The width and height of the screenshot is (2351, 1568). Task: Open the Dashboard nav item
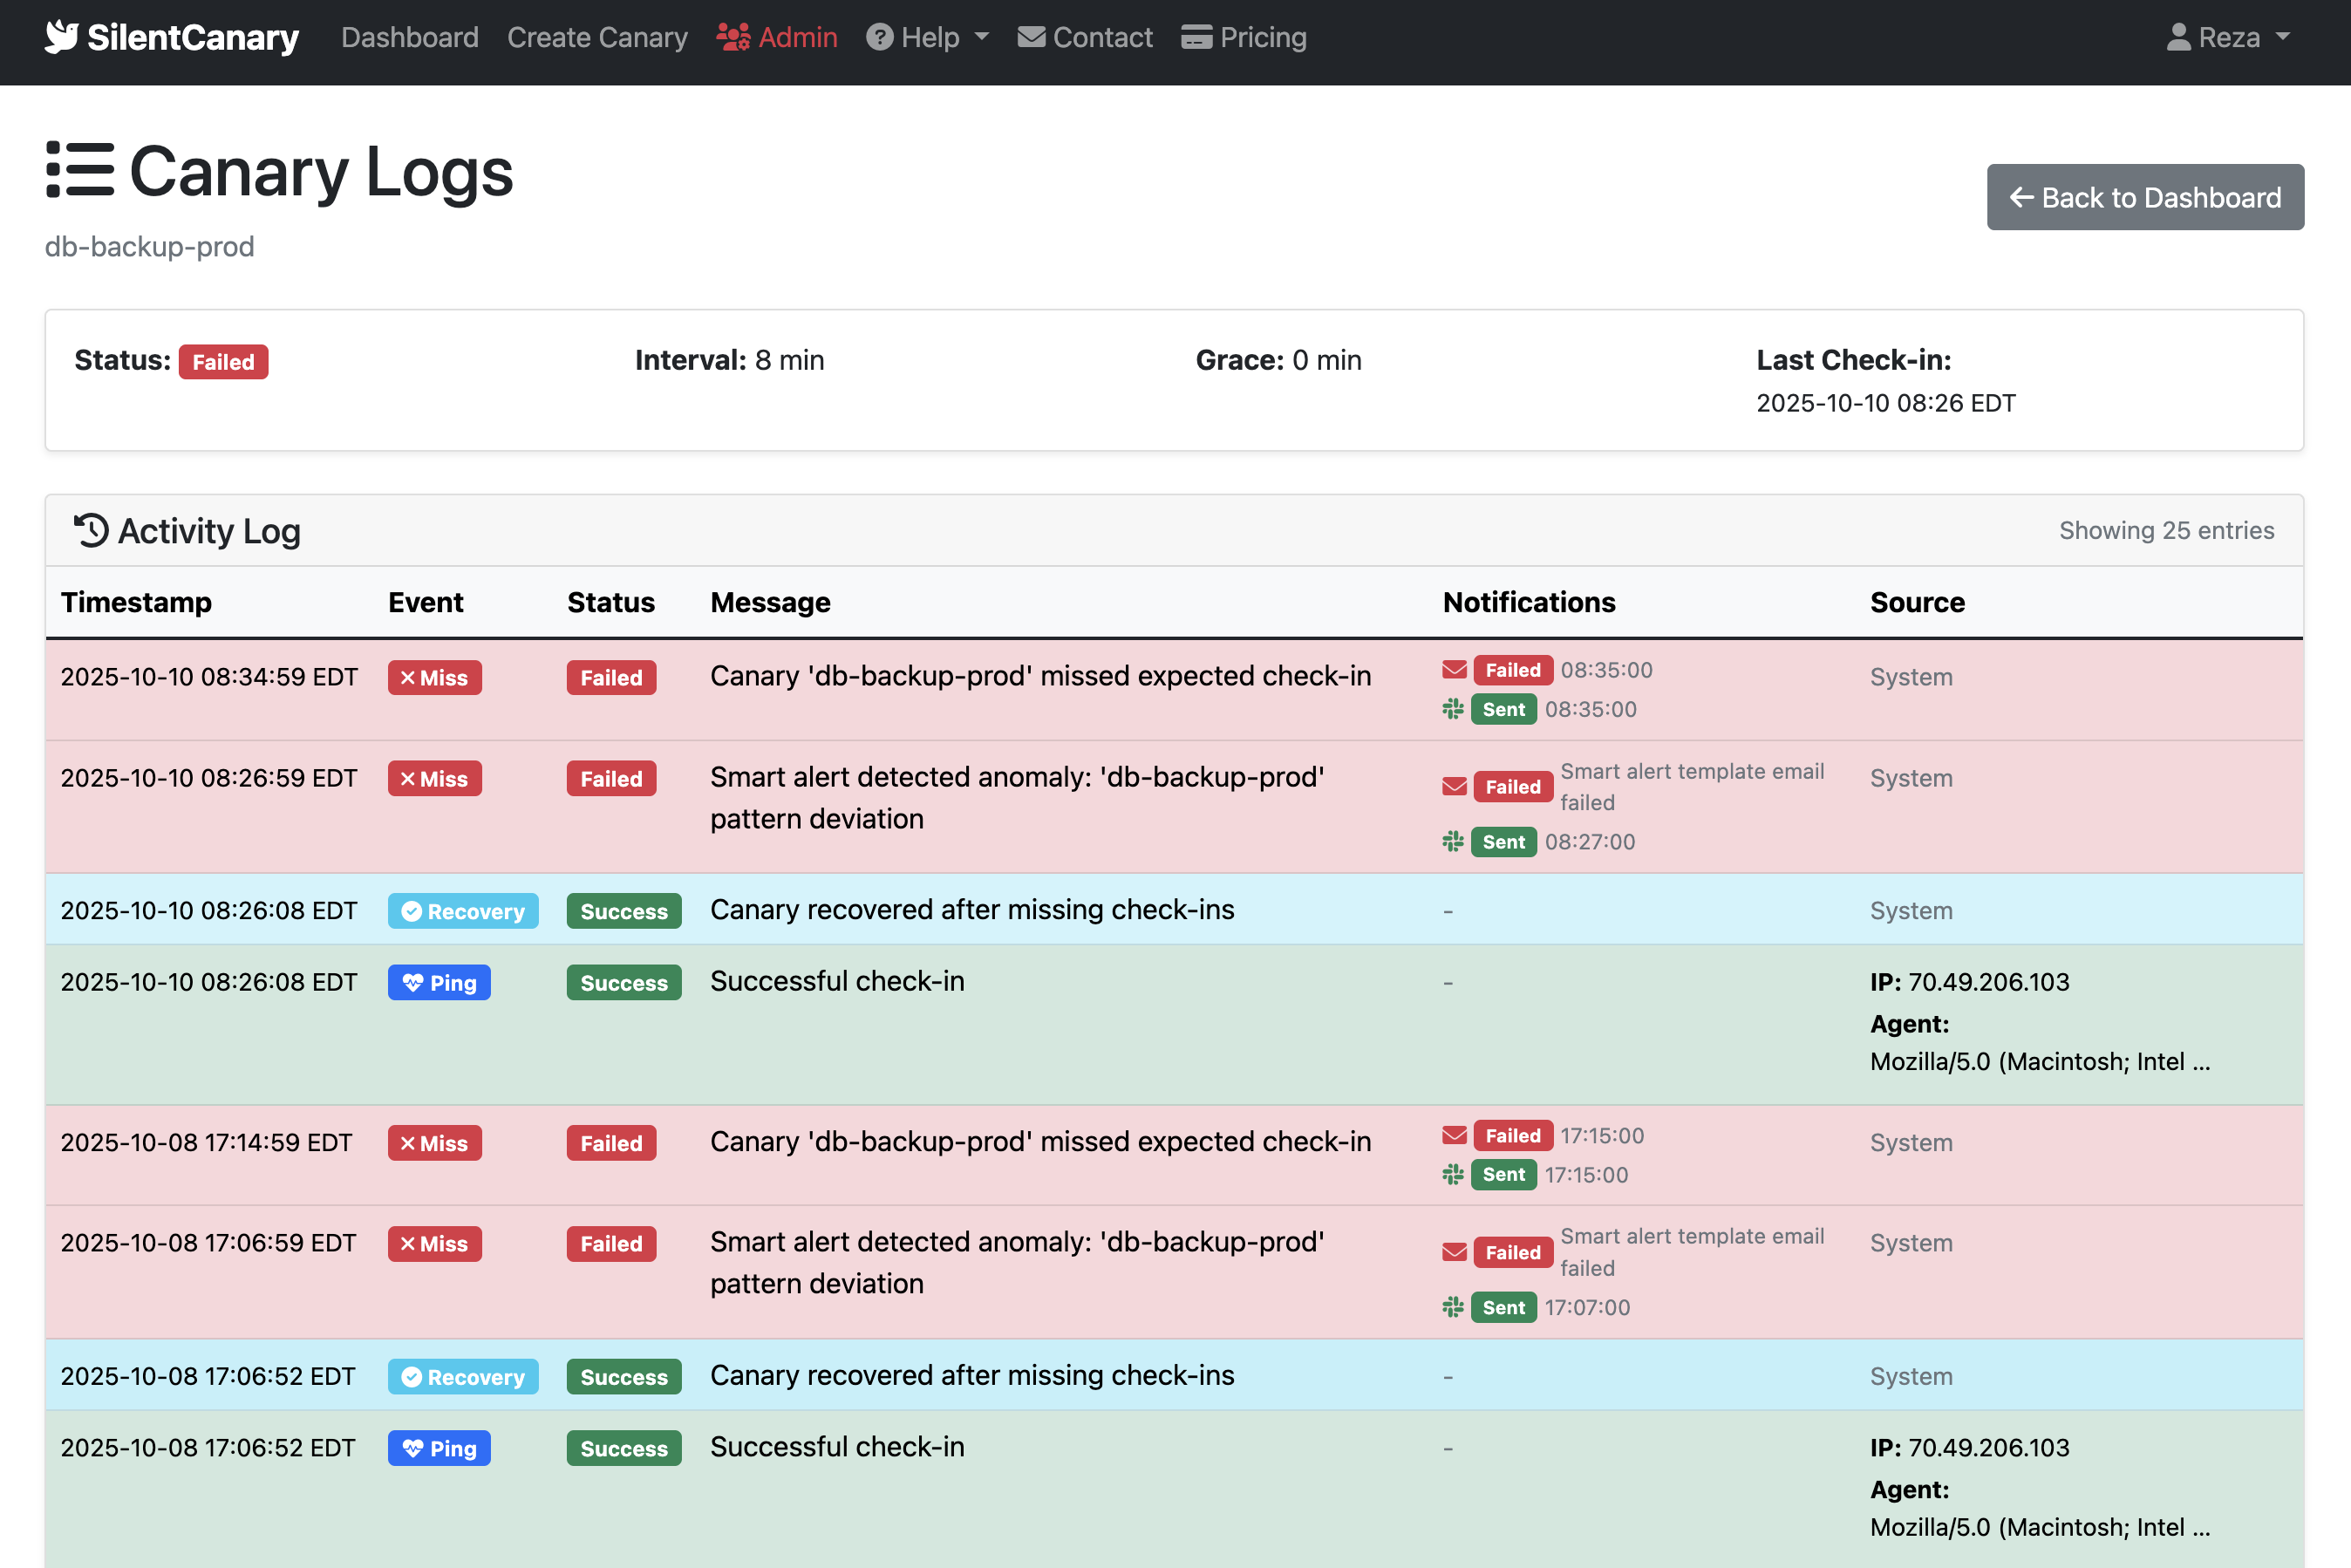pyautogui.click(x=410, y=38)
